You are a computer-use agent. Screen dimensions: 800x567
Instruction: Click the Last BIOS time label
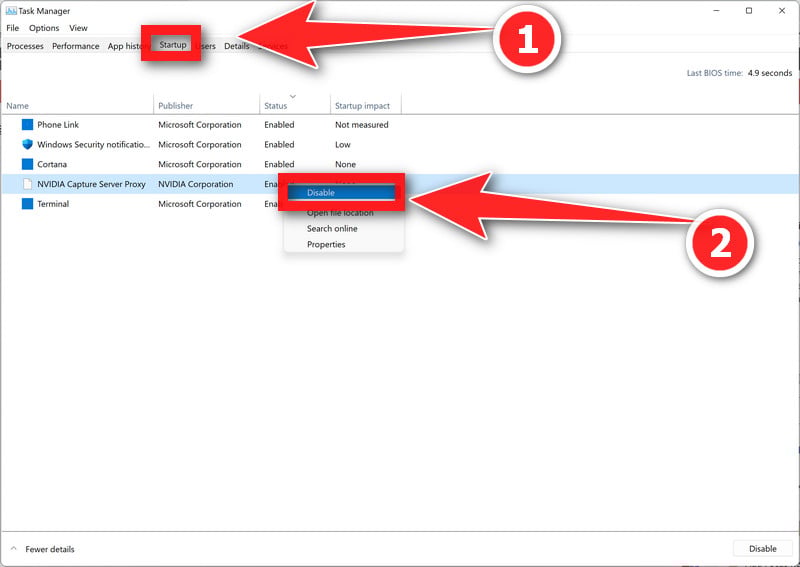(714, 73)
